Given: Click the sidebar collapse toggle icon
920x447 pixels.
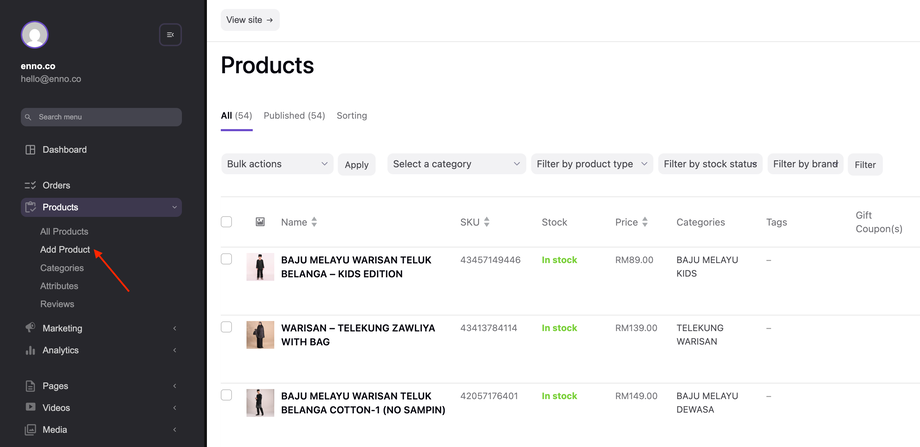Looking at the screenshot, I should [x=170, y=35].
